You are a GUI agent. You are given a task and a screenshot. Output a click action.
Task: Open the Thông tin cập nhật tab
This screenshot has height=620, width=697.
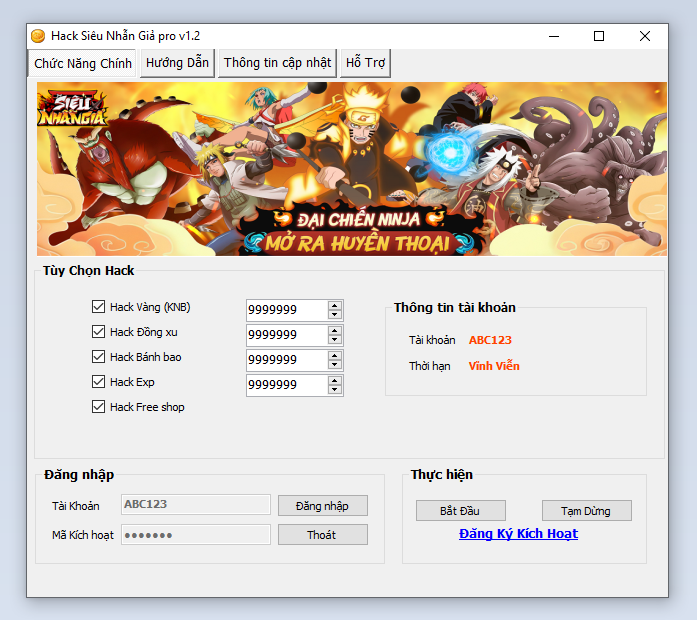point(277,63)
